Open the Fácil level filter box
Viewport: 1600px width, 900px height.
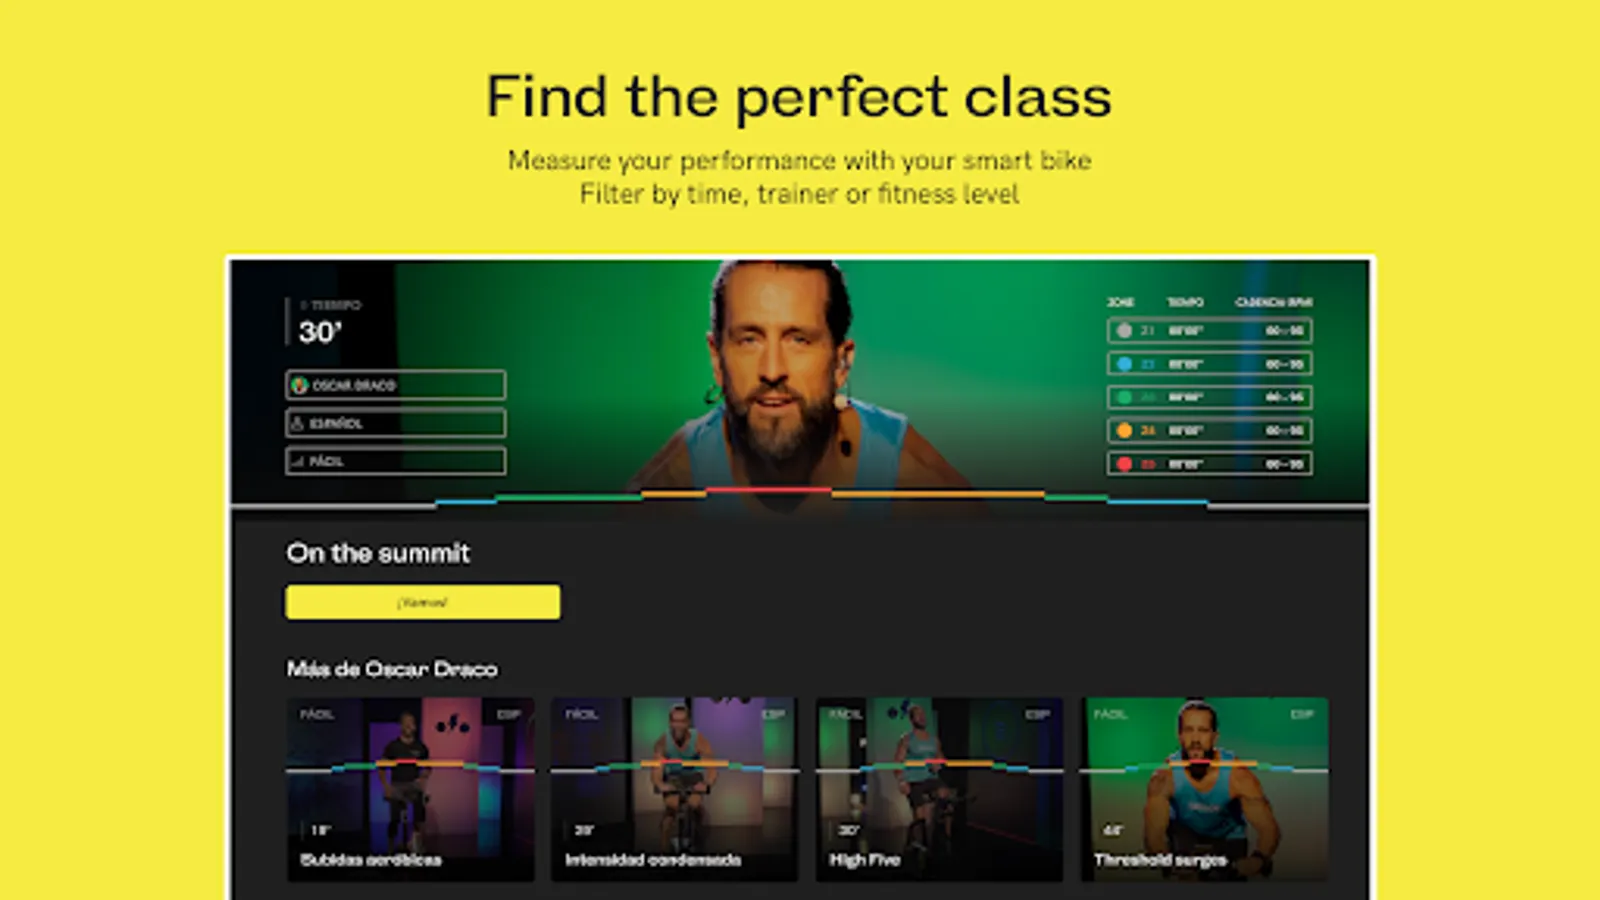click(396, 461)
